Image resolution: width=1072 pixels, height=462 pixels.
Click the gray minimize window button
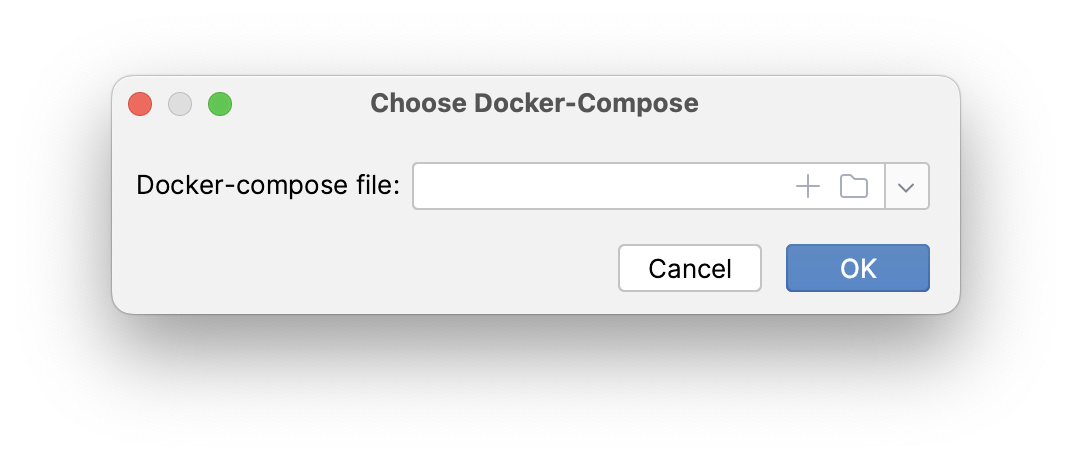pos(180,104)
